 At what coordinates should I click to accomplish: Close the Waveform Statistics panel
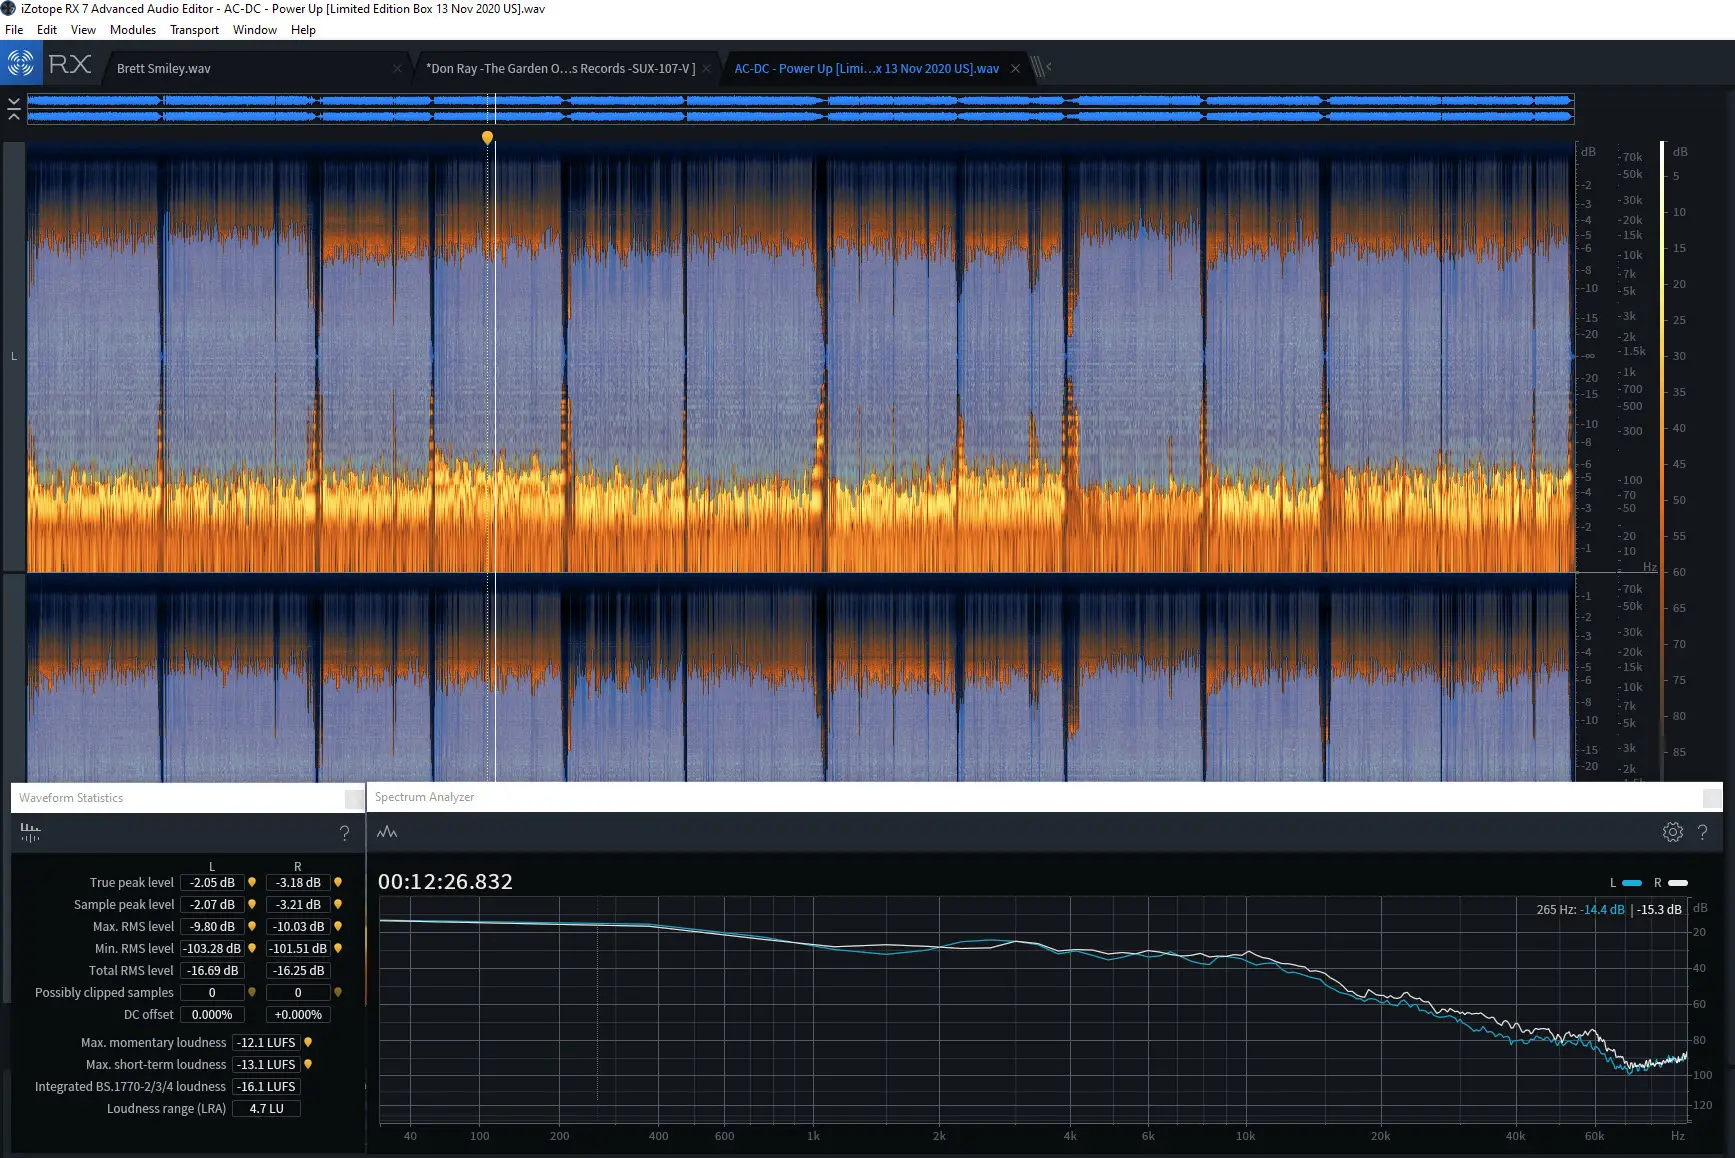(353, 798)
